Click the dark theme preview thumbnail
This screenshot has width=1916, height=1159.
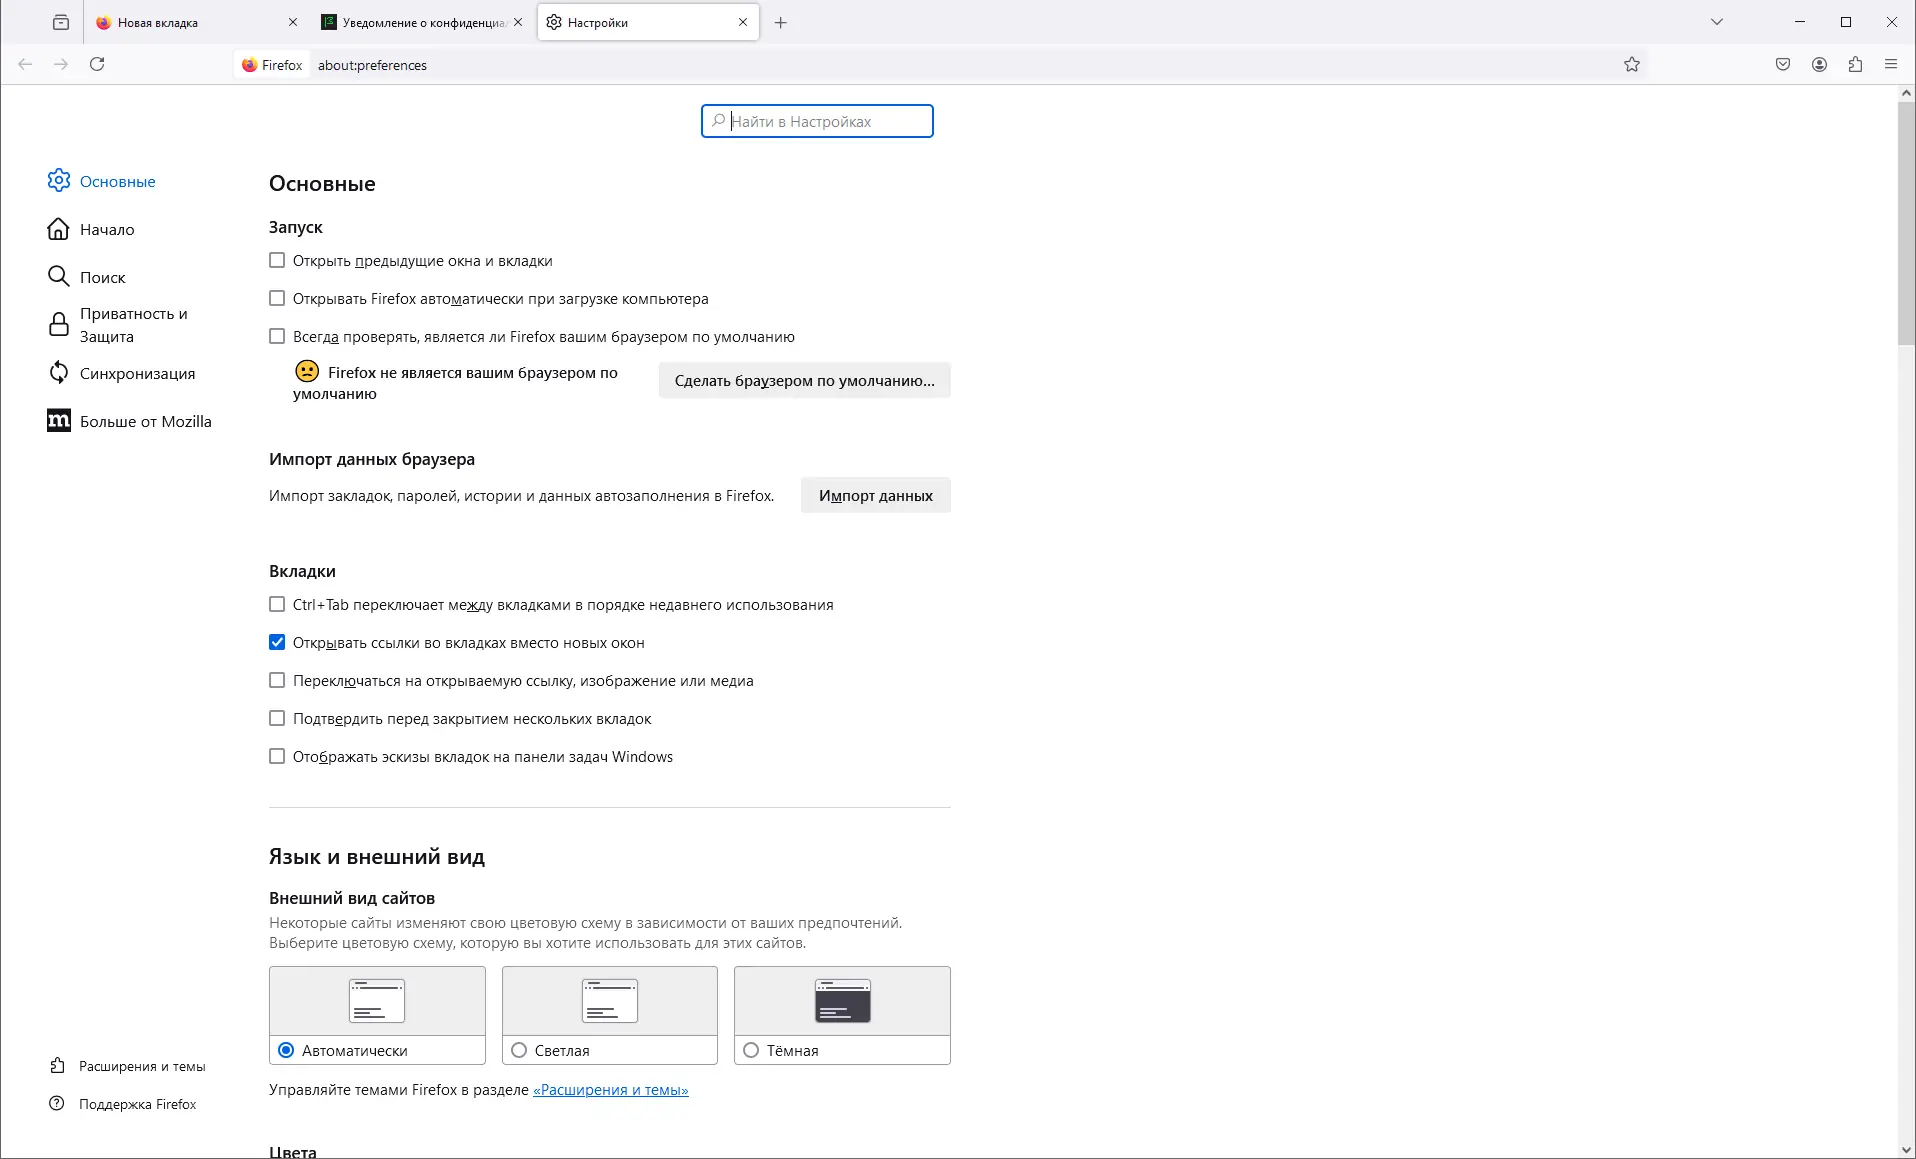[842, 1001]
